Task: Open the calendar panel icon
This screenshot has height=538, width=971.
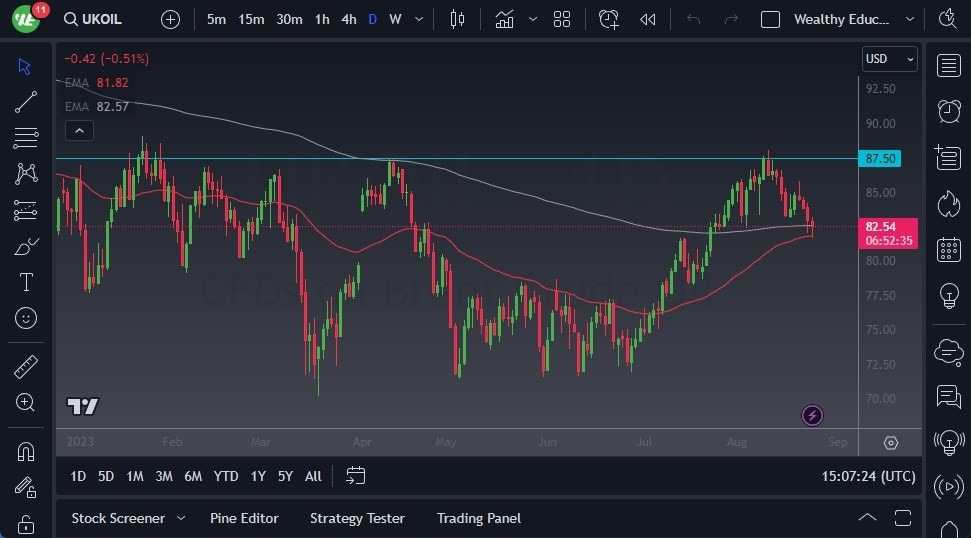Action: [948, 250]
